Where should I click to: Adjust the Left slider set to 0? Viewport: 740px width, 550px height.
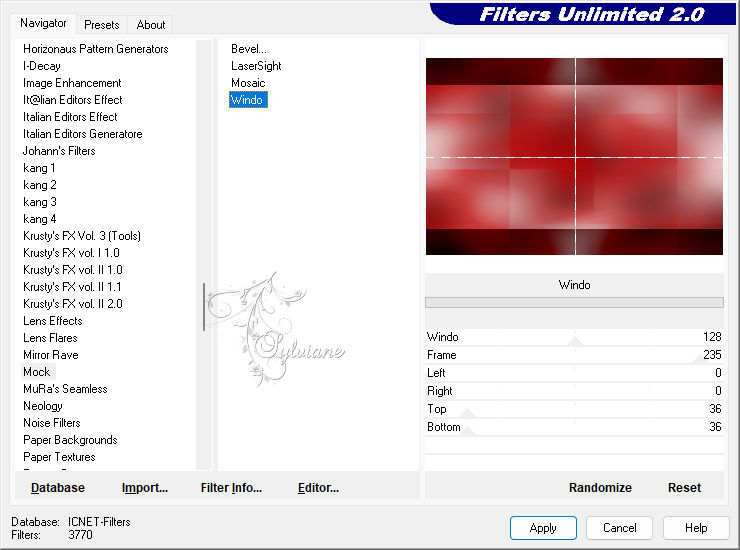(574, 373)
